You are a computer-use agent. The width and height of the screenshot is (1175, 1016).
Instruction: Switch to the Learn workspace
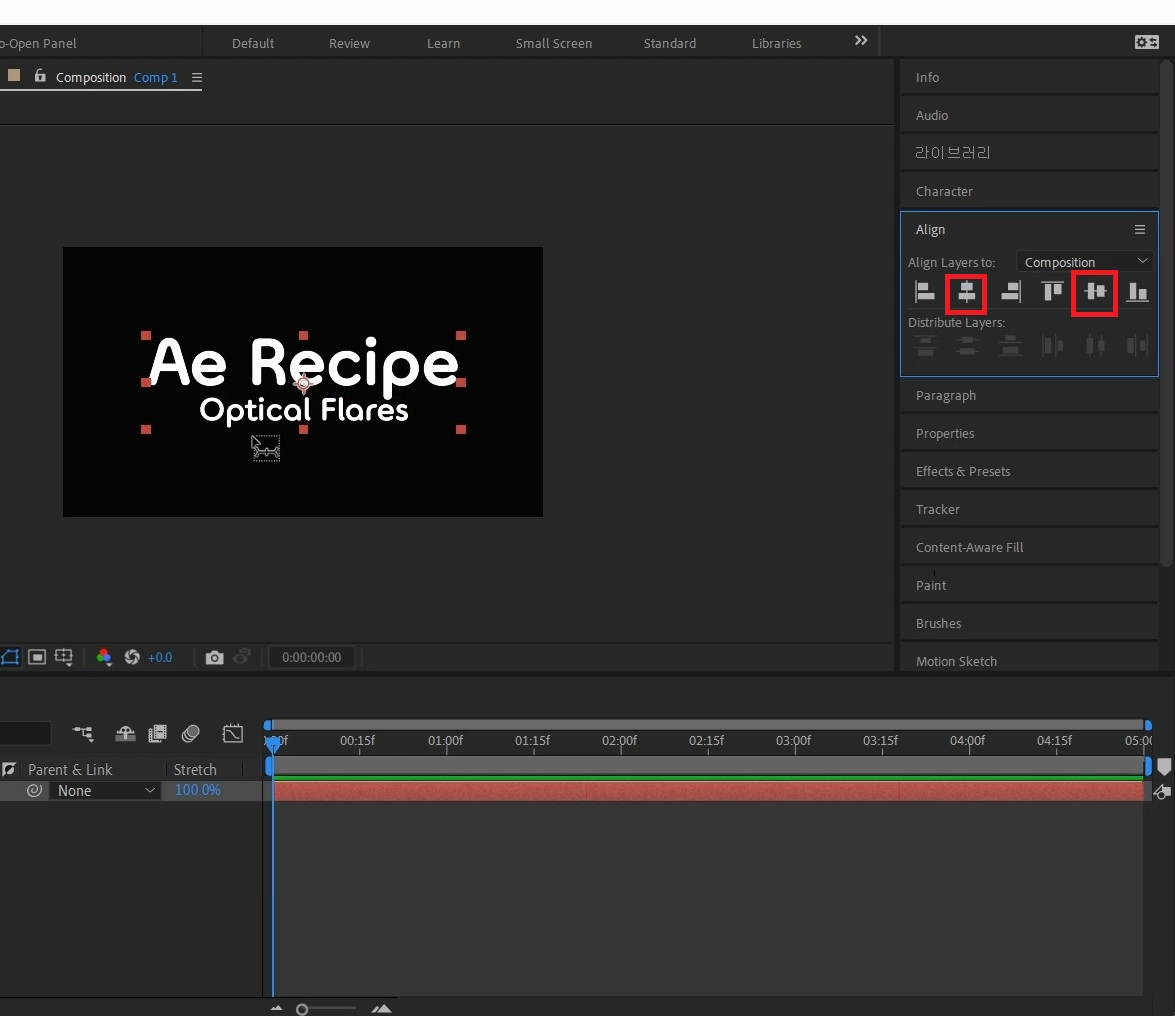click(444, 43)
